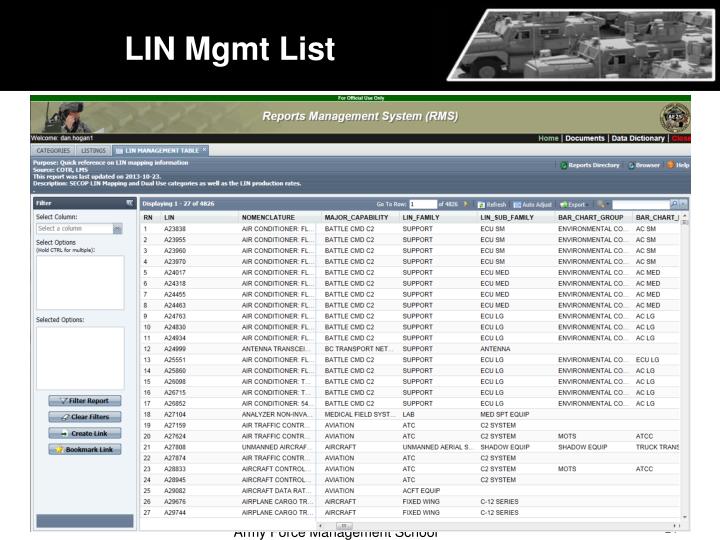Select LIN A29744 in the last row
This screenshot has width=720, height=540.
coord(175,513)
